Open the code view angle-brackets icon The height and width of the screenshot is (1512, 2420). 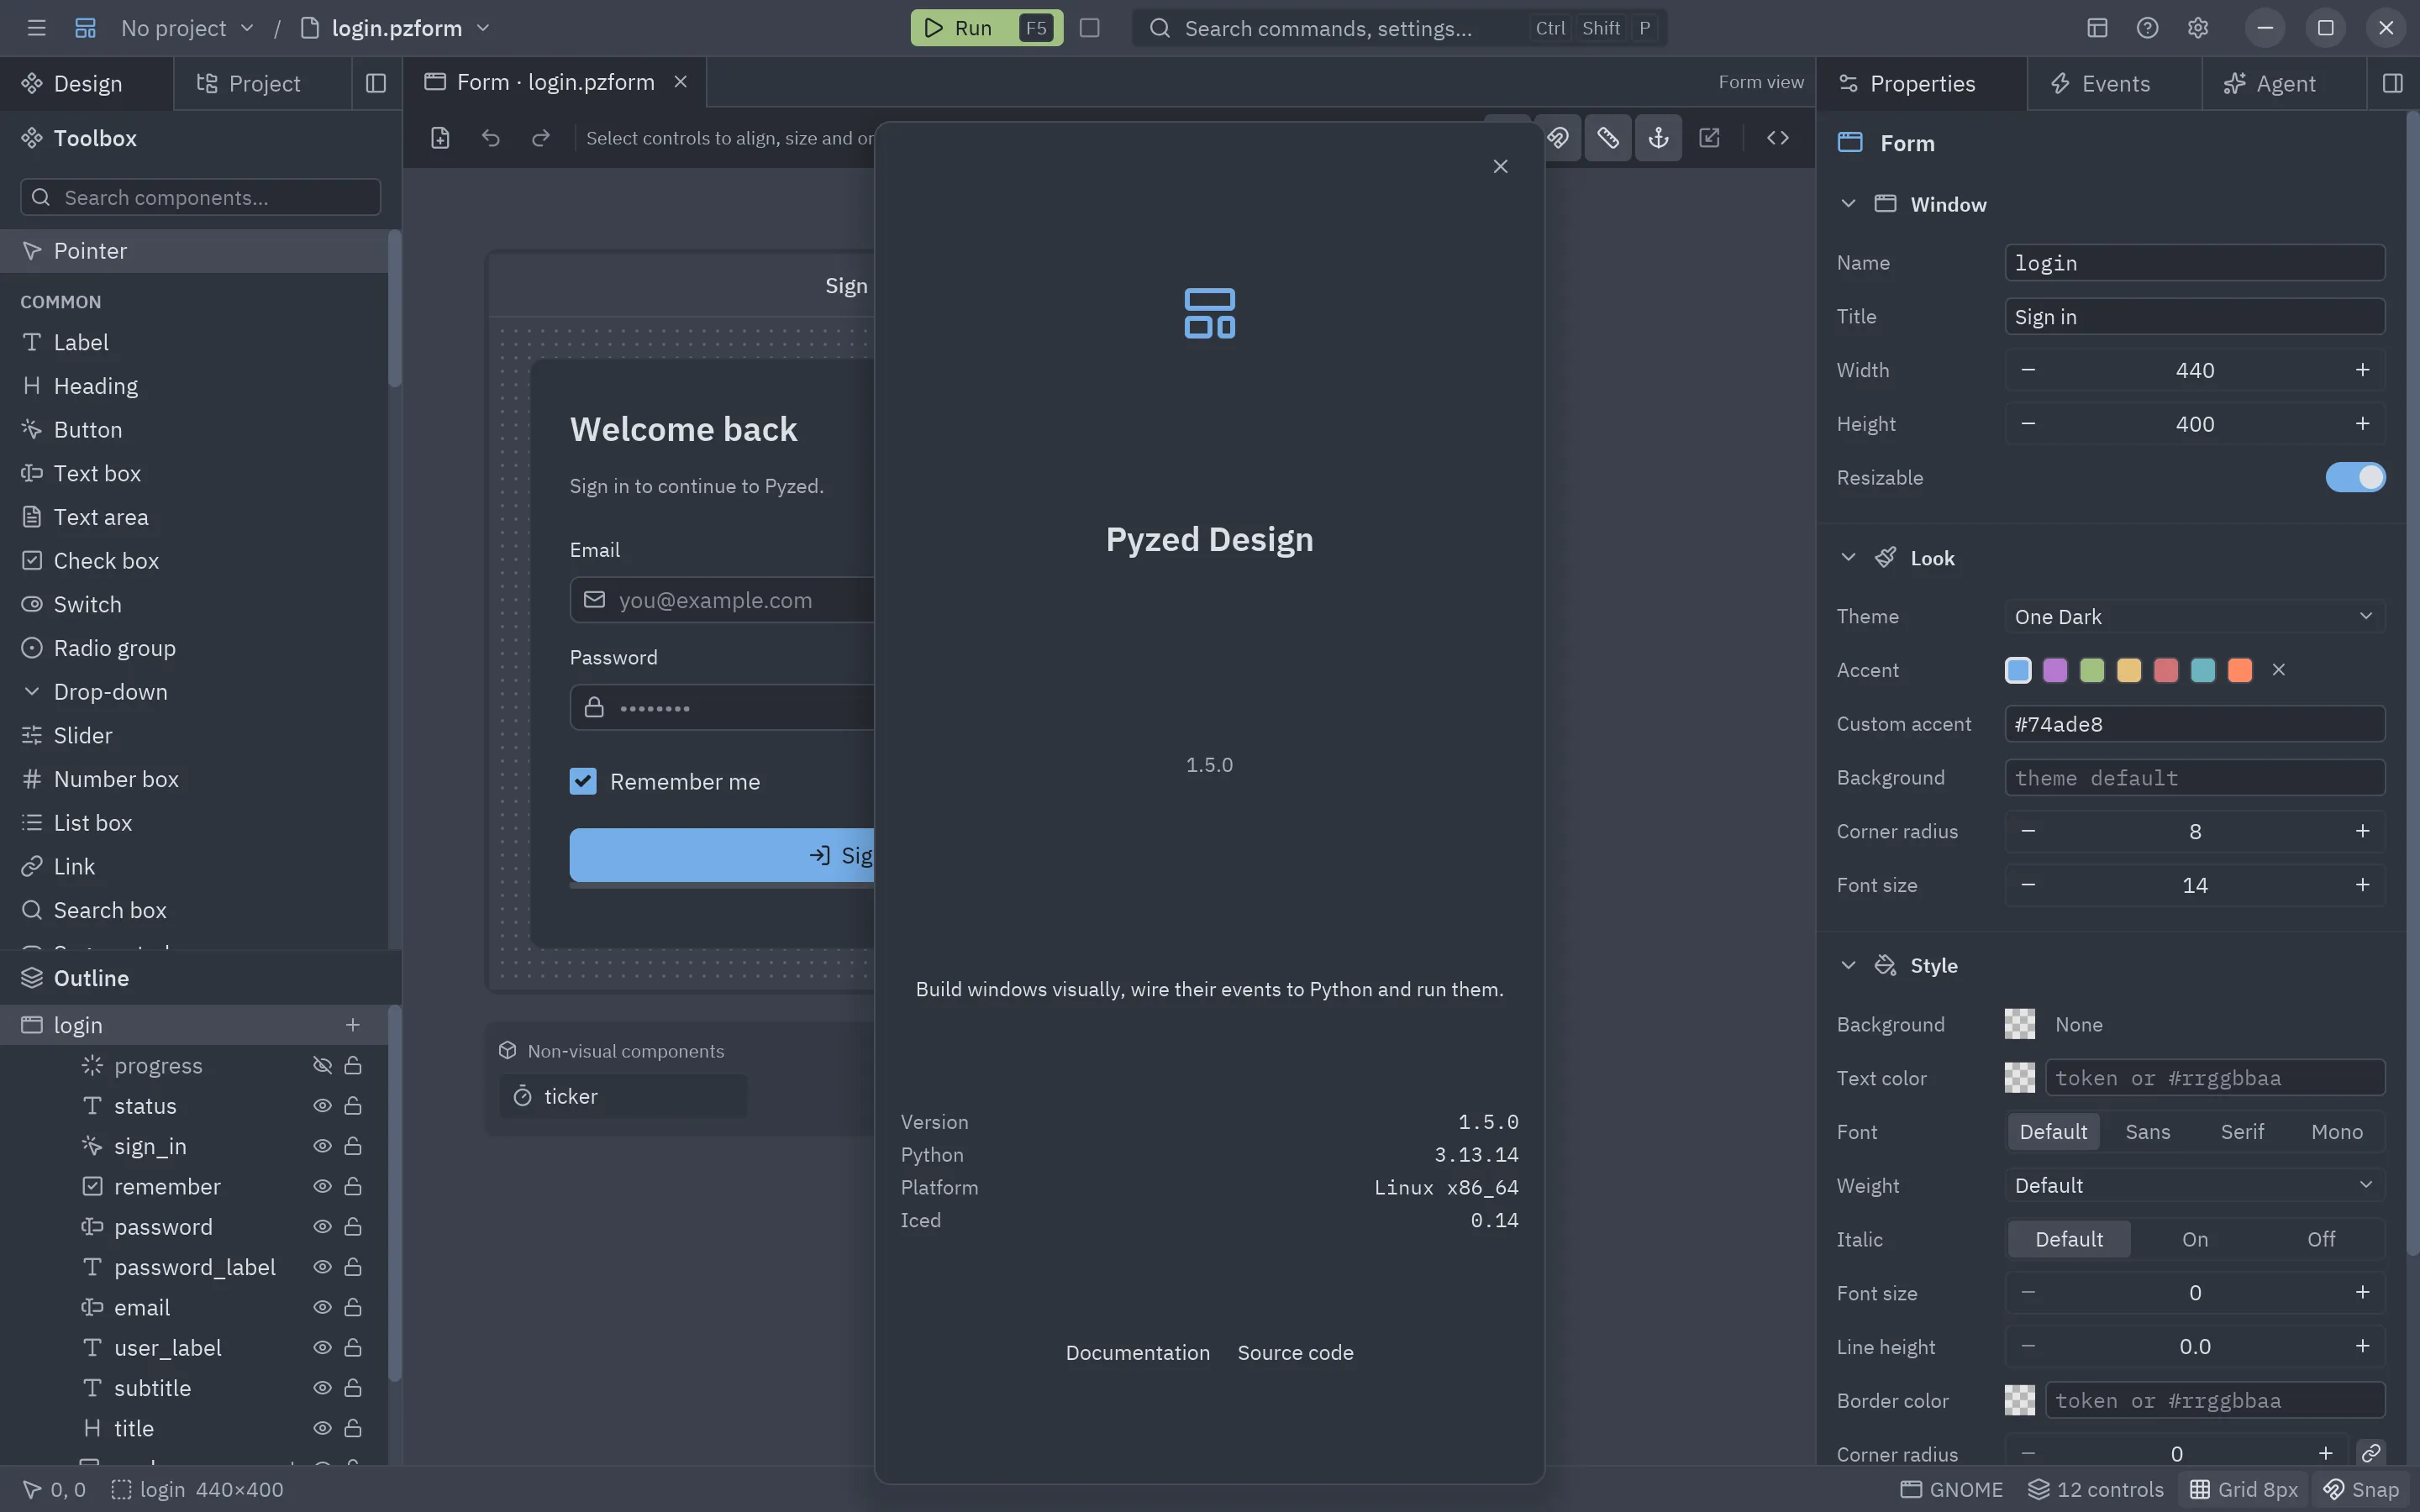point(1777,138)
